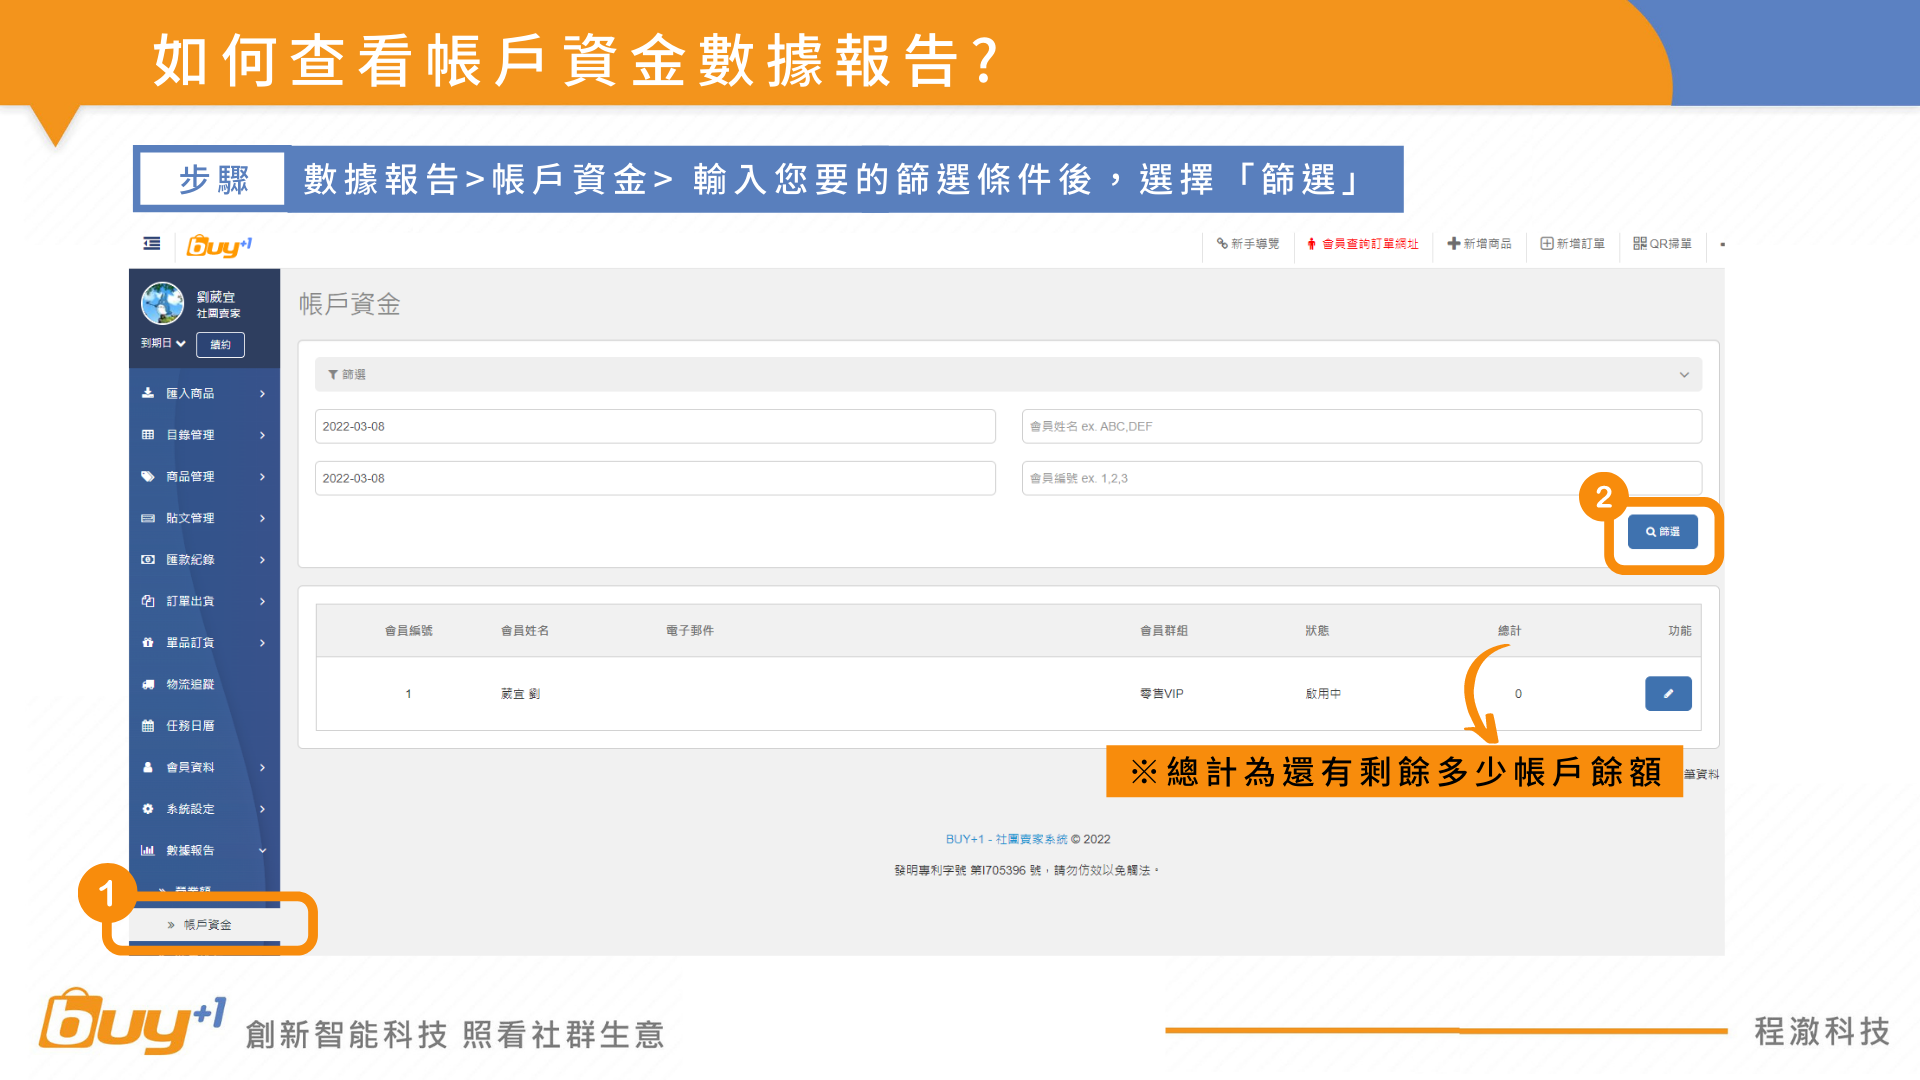Viewport: 1920px width, 1080px height.
Task: Open 物流追蹤 in the sidebar
Action: [x=190, y=684]
